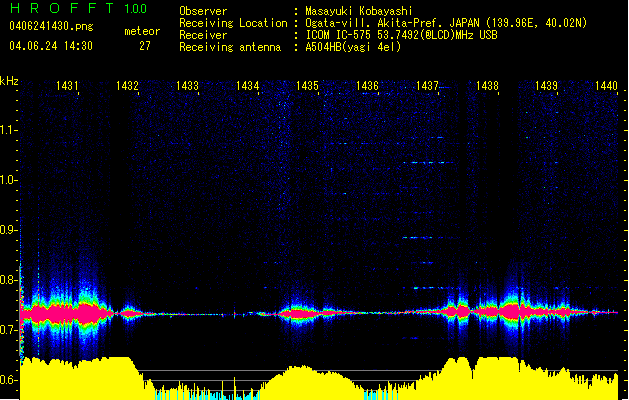
Task: Click time marker 1432
Action: pos(127,86)
